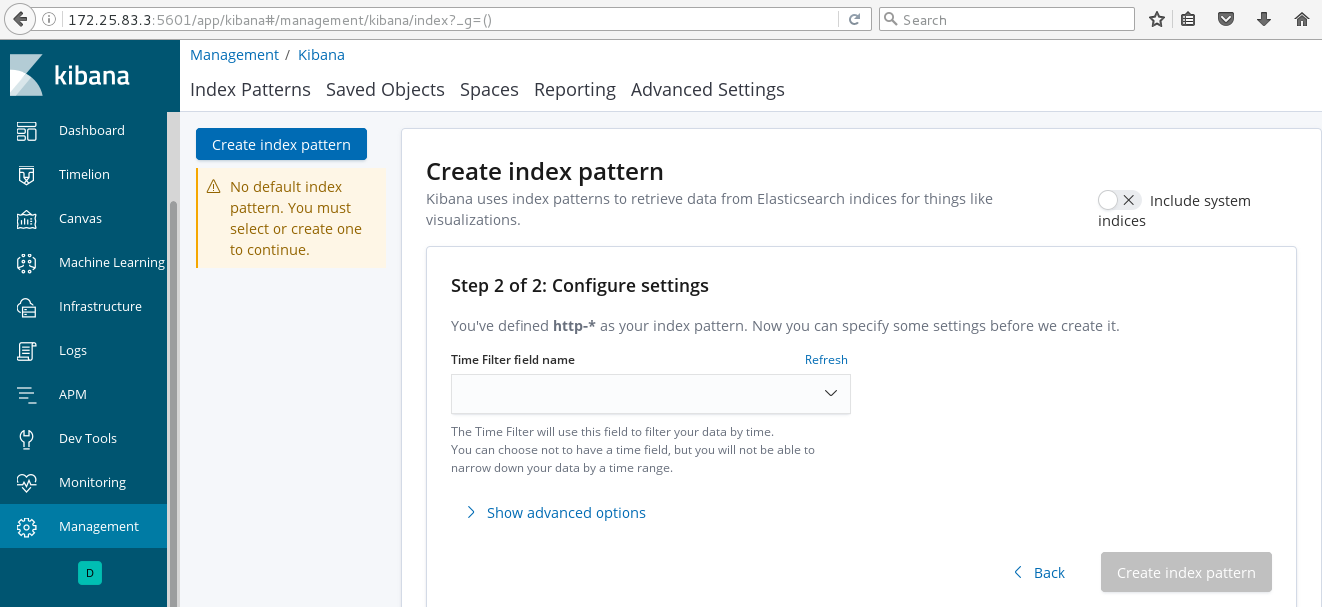Image resolution: width=1322 pixels, height=607 pixels.
Task: Click Step 2 of 2: Configure settings heading
Action: click(x=580, y=286)
